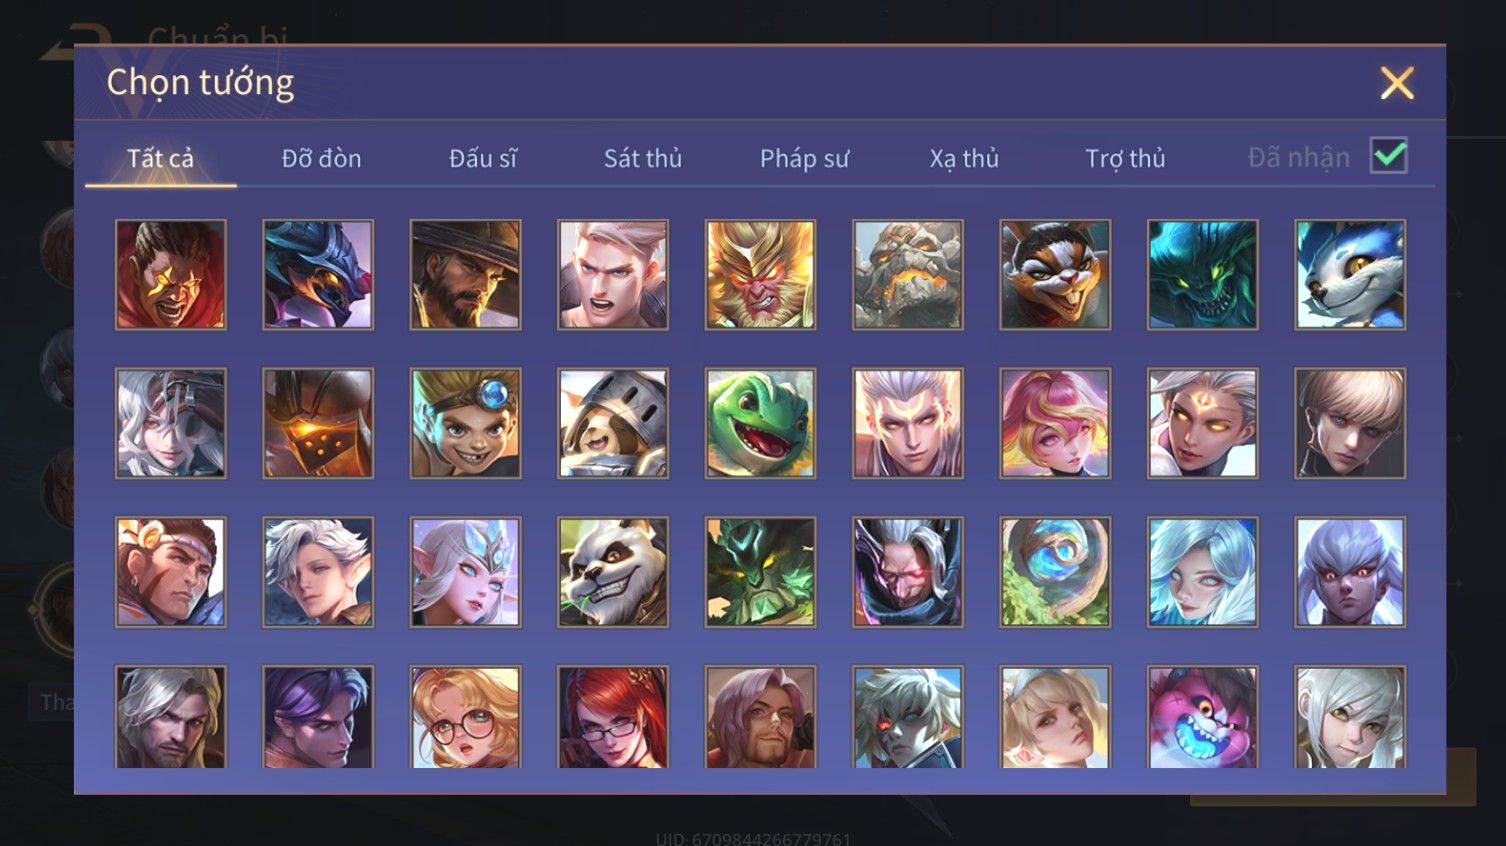1506x846 pixels.
Task: Choose the knight helmet sloth hero
Action: click(x=613, y=423)
